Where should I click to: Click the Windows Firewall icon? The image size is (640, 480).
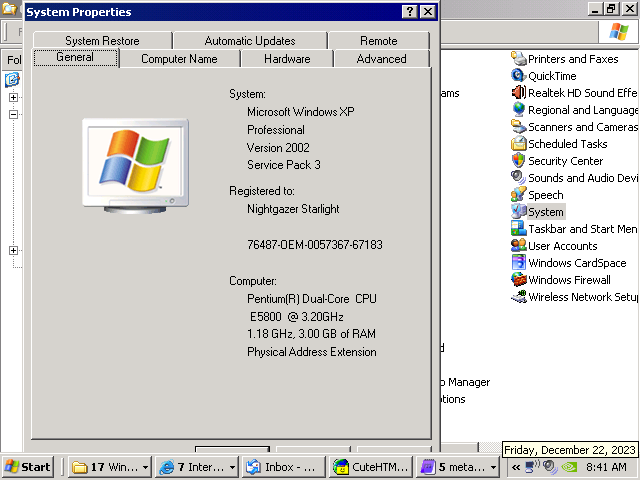(519, 280)
